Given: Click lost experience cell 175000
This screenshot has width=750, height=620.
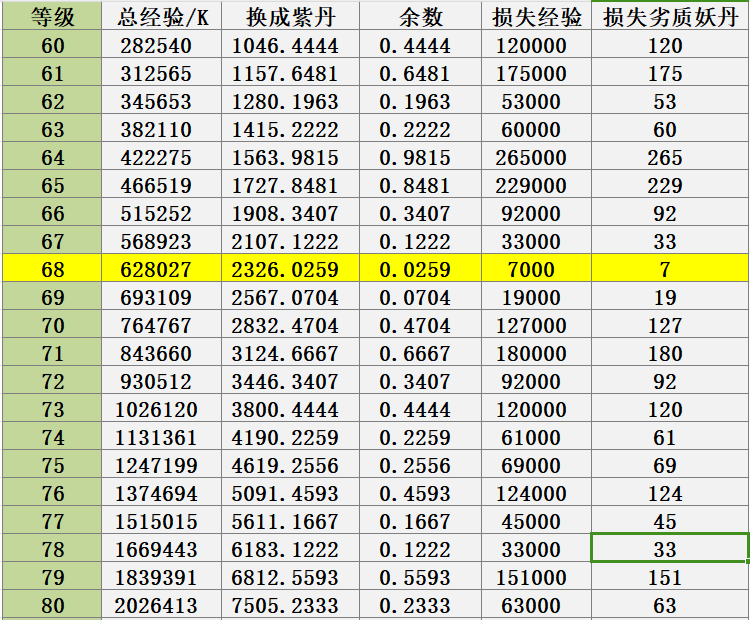Looking at the screenshot, I should click(x=536, y=73).
